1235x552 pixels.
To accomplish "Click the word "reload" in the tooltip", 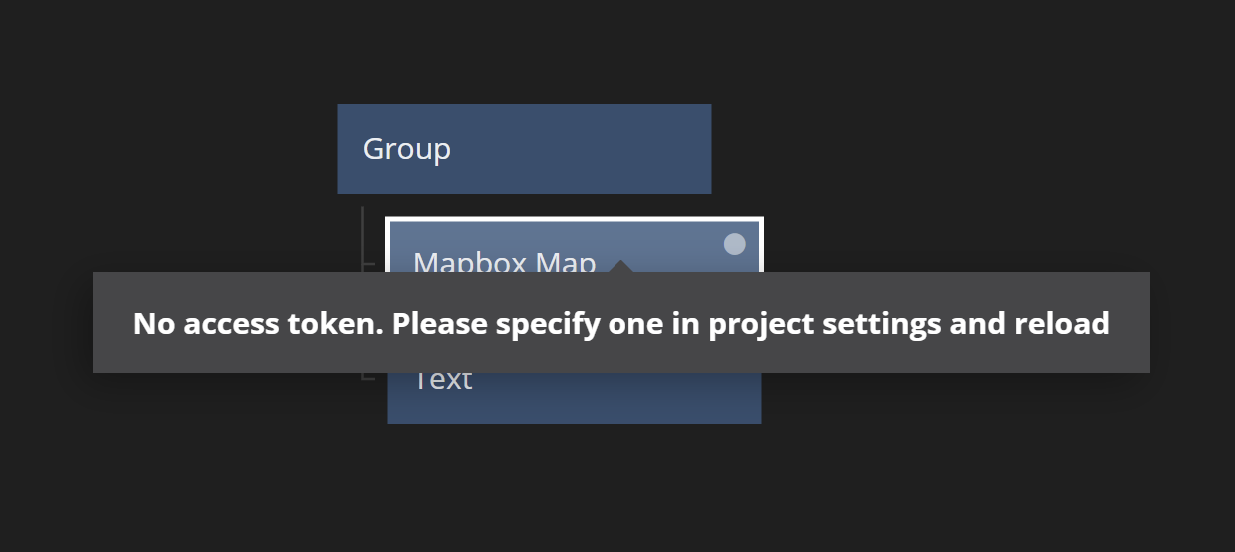I will coord(1062,323).
